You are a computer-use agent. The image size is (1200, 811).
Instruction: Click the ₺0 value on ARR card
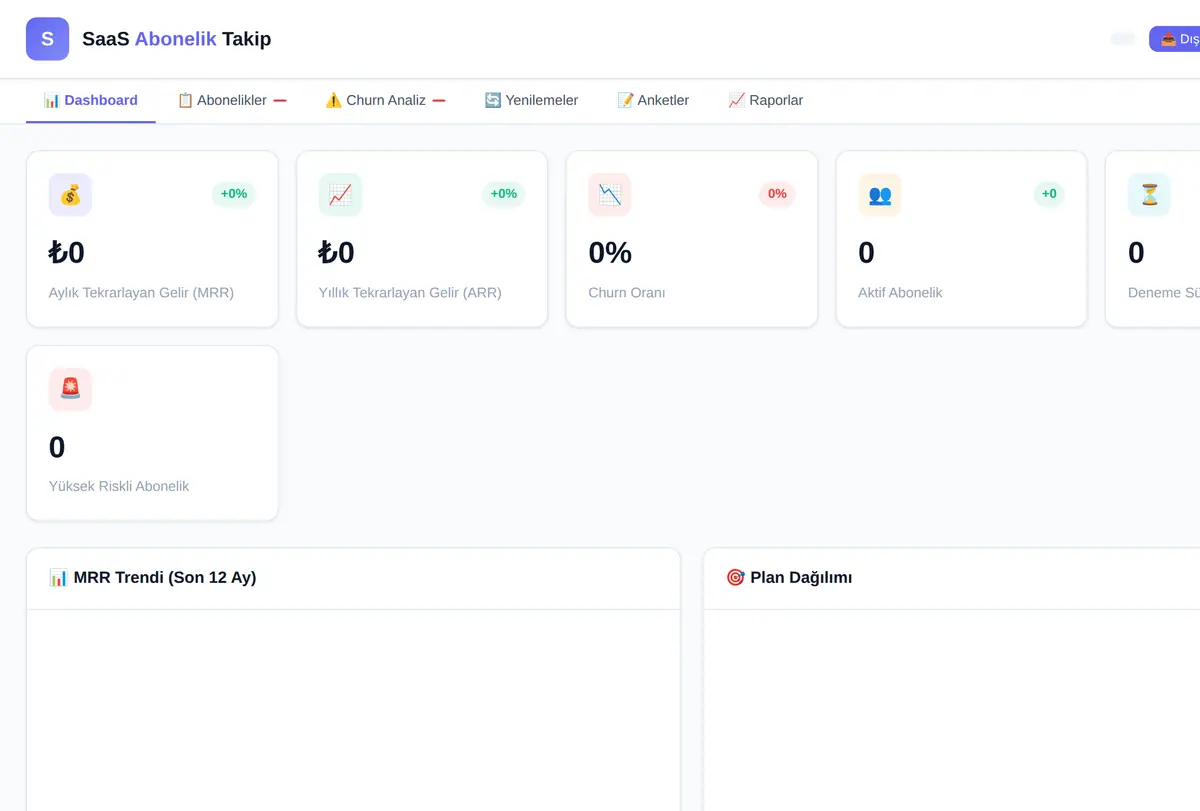point(337,253)
